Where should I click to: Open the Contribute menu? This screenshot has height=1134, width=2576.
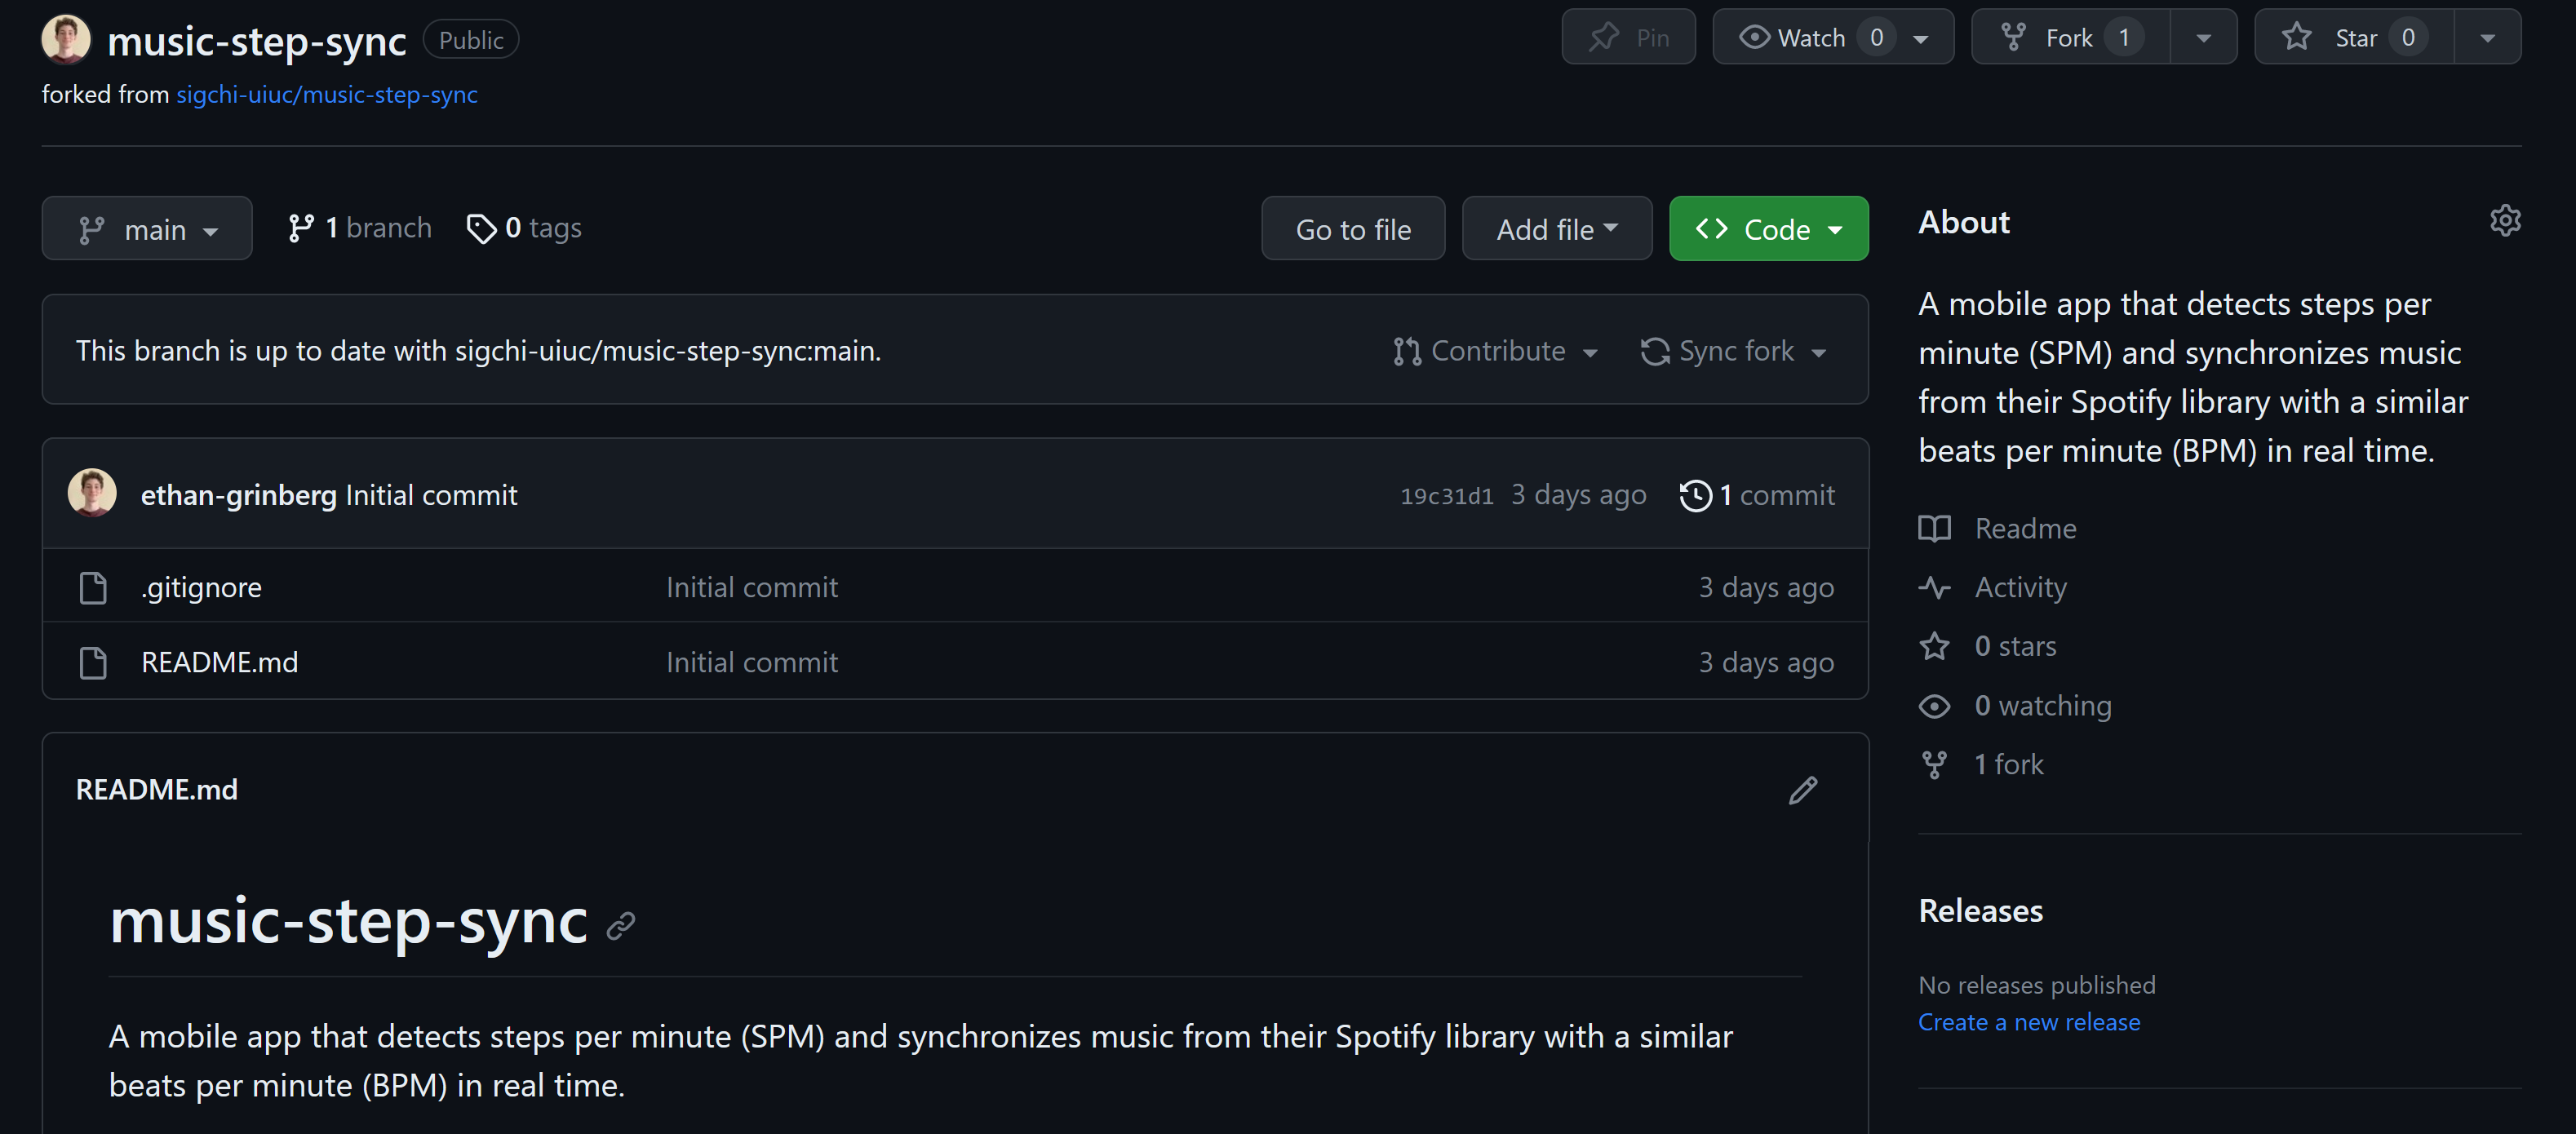(x=1496, y=351)
